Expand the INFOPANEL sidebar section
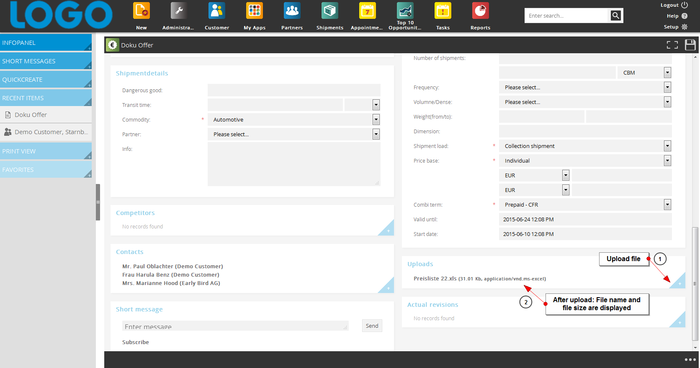 [x=46, y=42]
